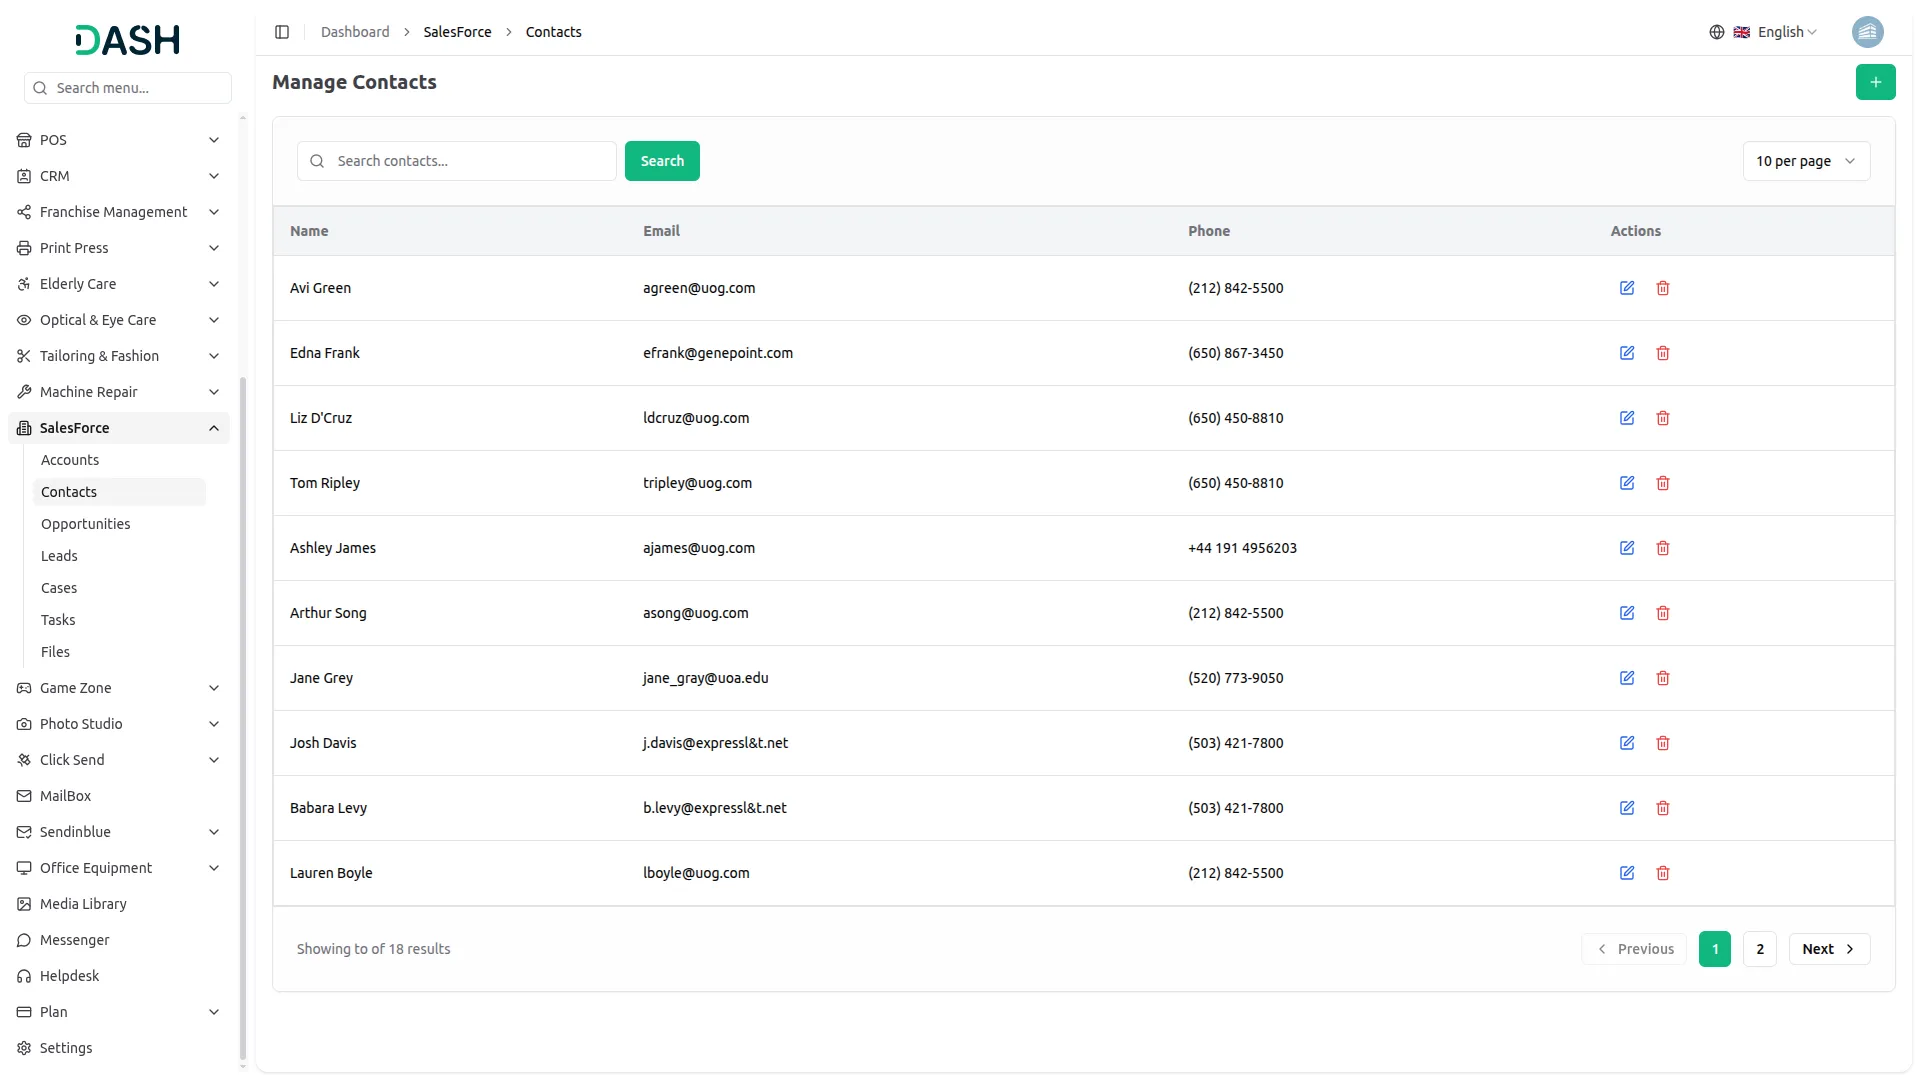Select page 1 in pagination

[x=1715, y=949]
